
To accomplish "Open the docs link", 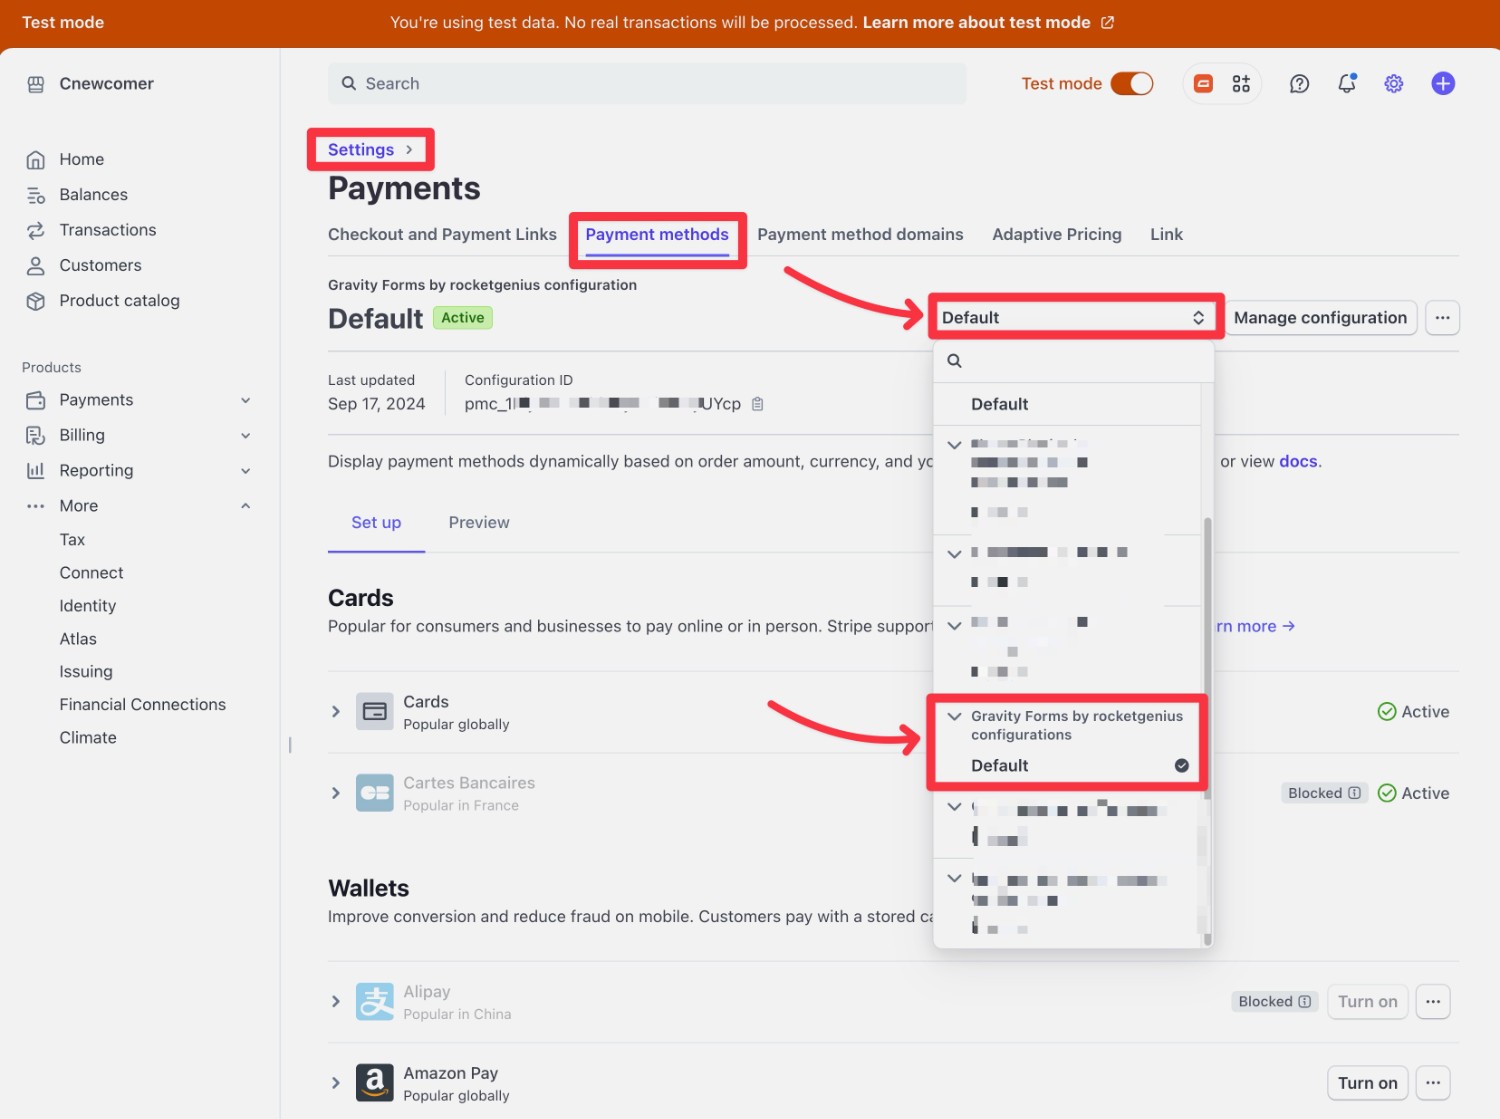I will coord(1298,461).
